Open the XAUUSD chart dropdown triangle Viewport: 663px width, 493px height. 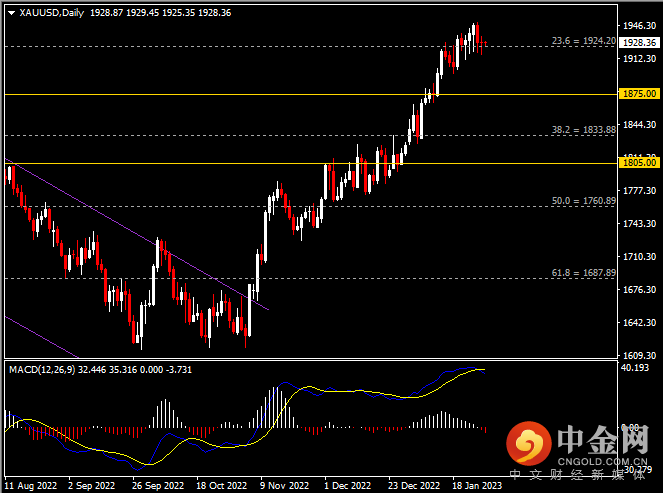pos(11,13)
